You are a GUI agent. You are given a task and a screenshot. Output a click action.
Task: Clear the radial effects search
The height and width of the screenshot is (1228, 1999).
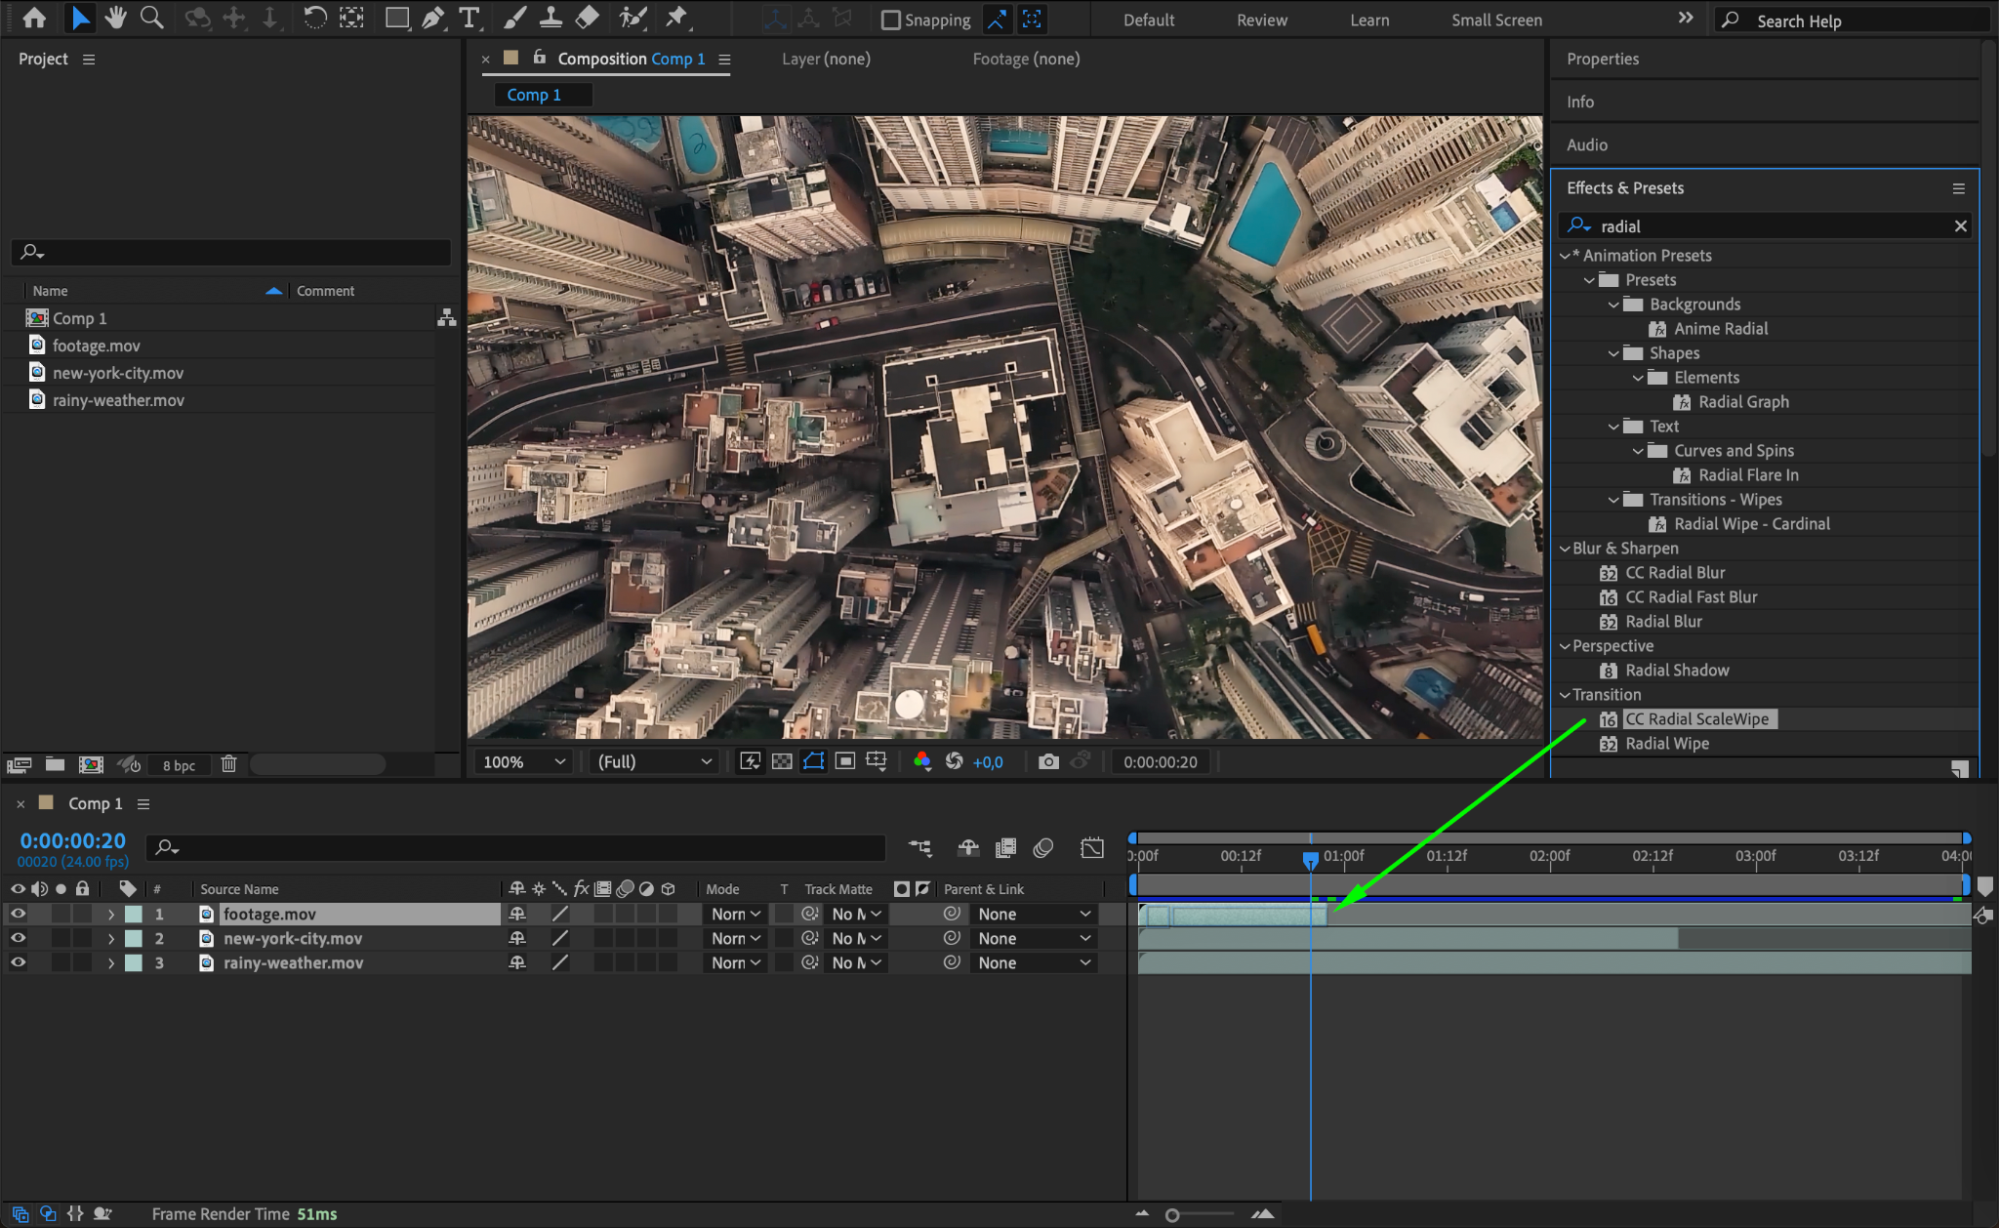click(x=1960, y=227)
